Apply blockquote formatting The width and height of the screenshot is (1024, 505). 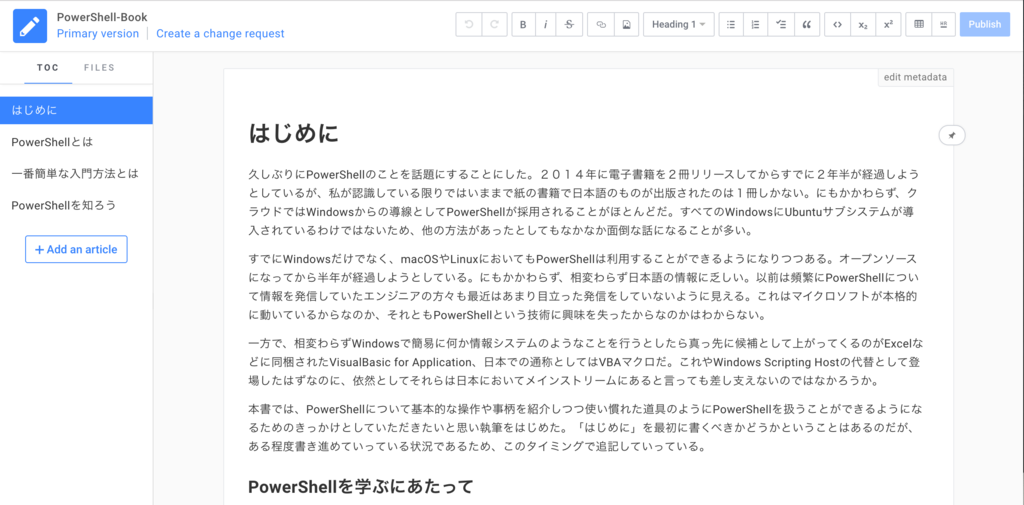(807, 25)
